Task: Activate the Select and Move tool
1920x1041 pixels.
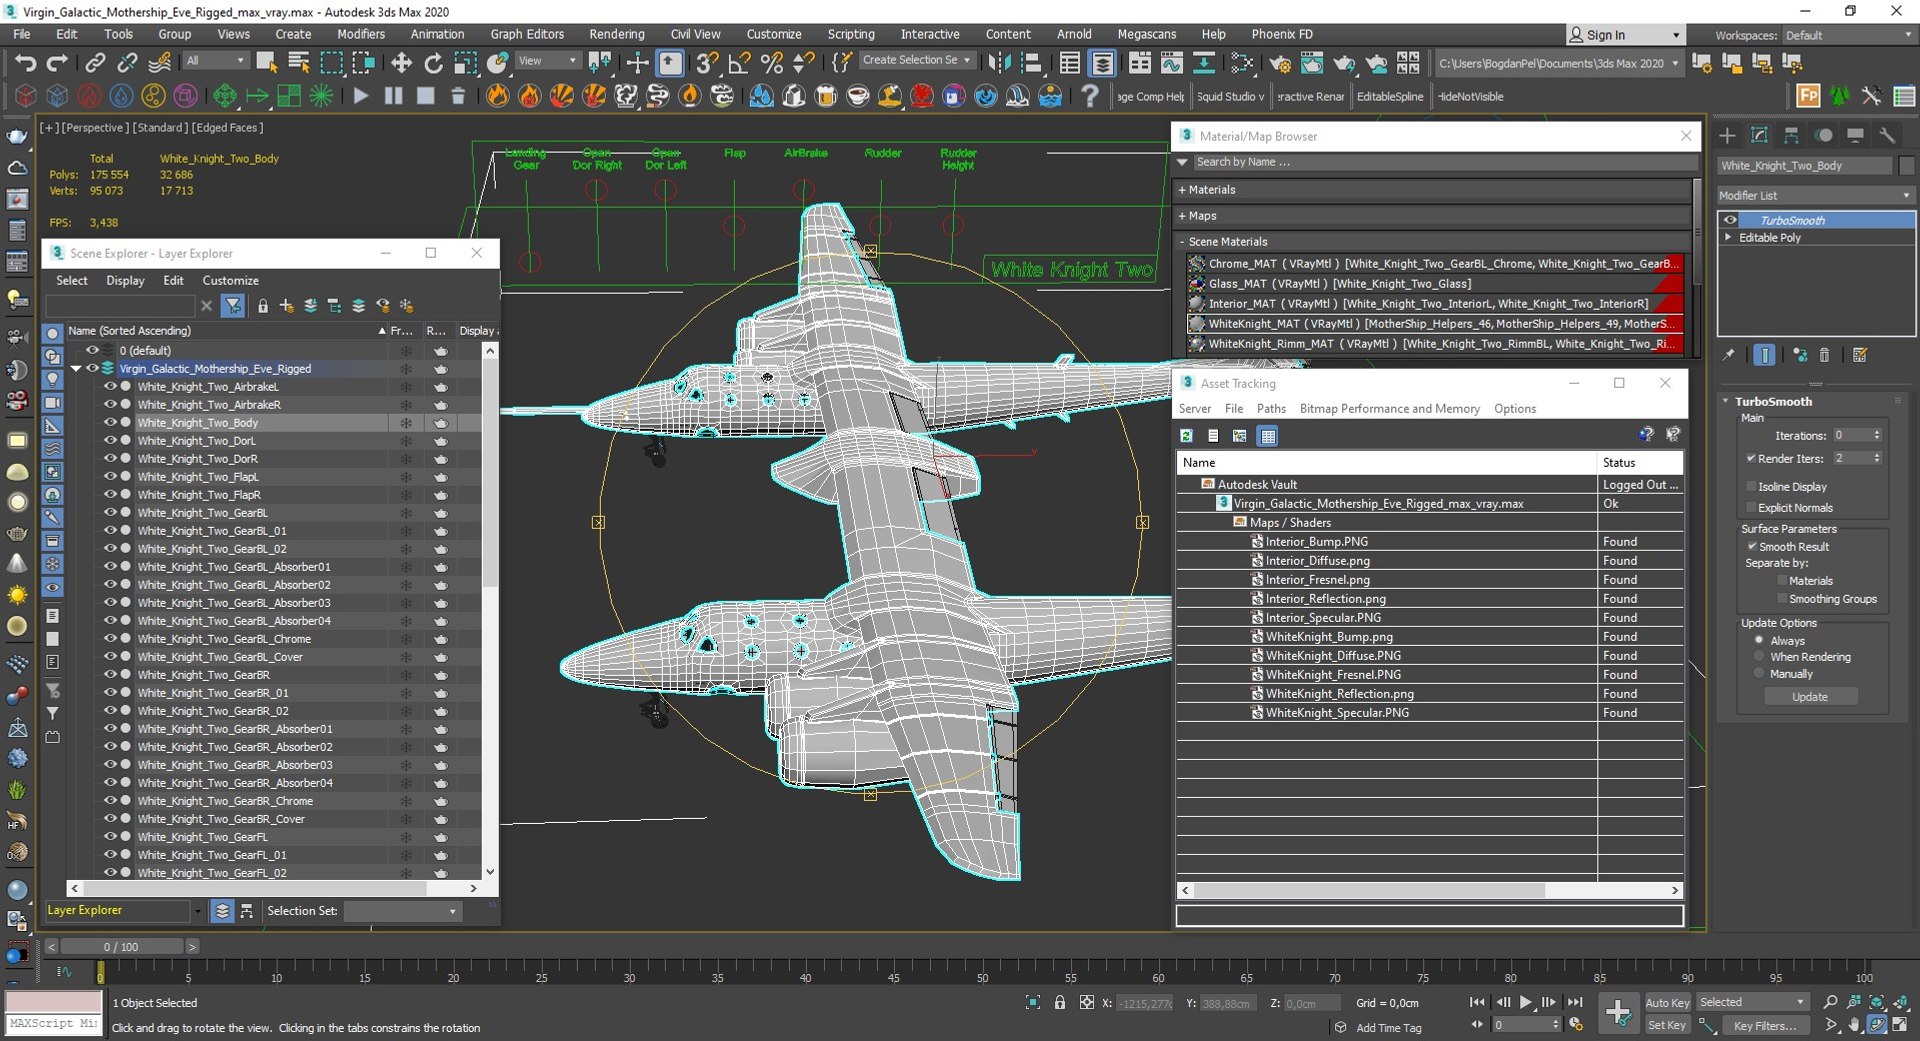Action: click(401, 63)
